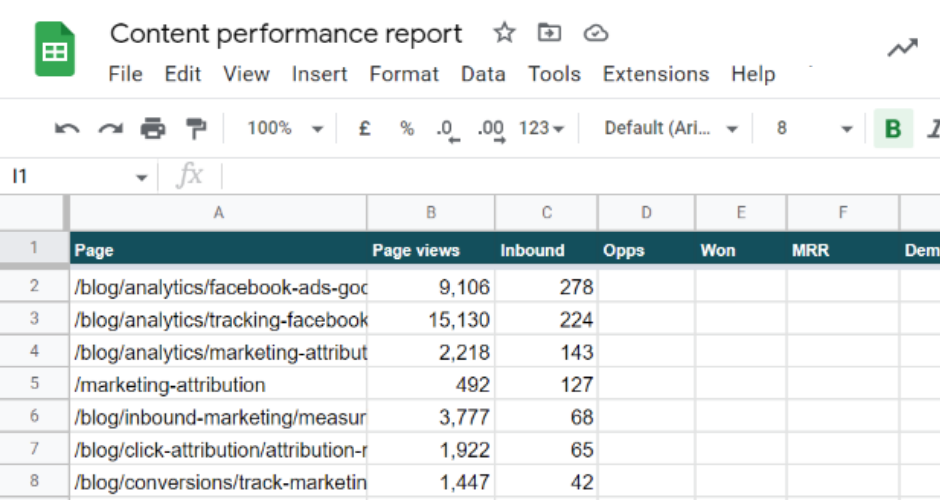940x500 pixels.
Task: Check the cloud save status icon
Action: [596, 33]
